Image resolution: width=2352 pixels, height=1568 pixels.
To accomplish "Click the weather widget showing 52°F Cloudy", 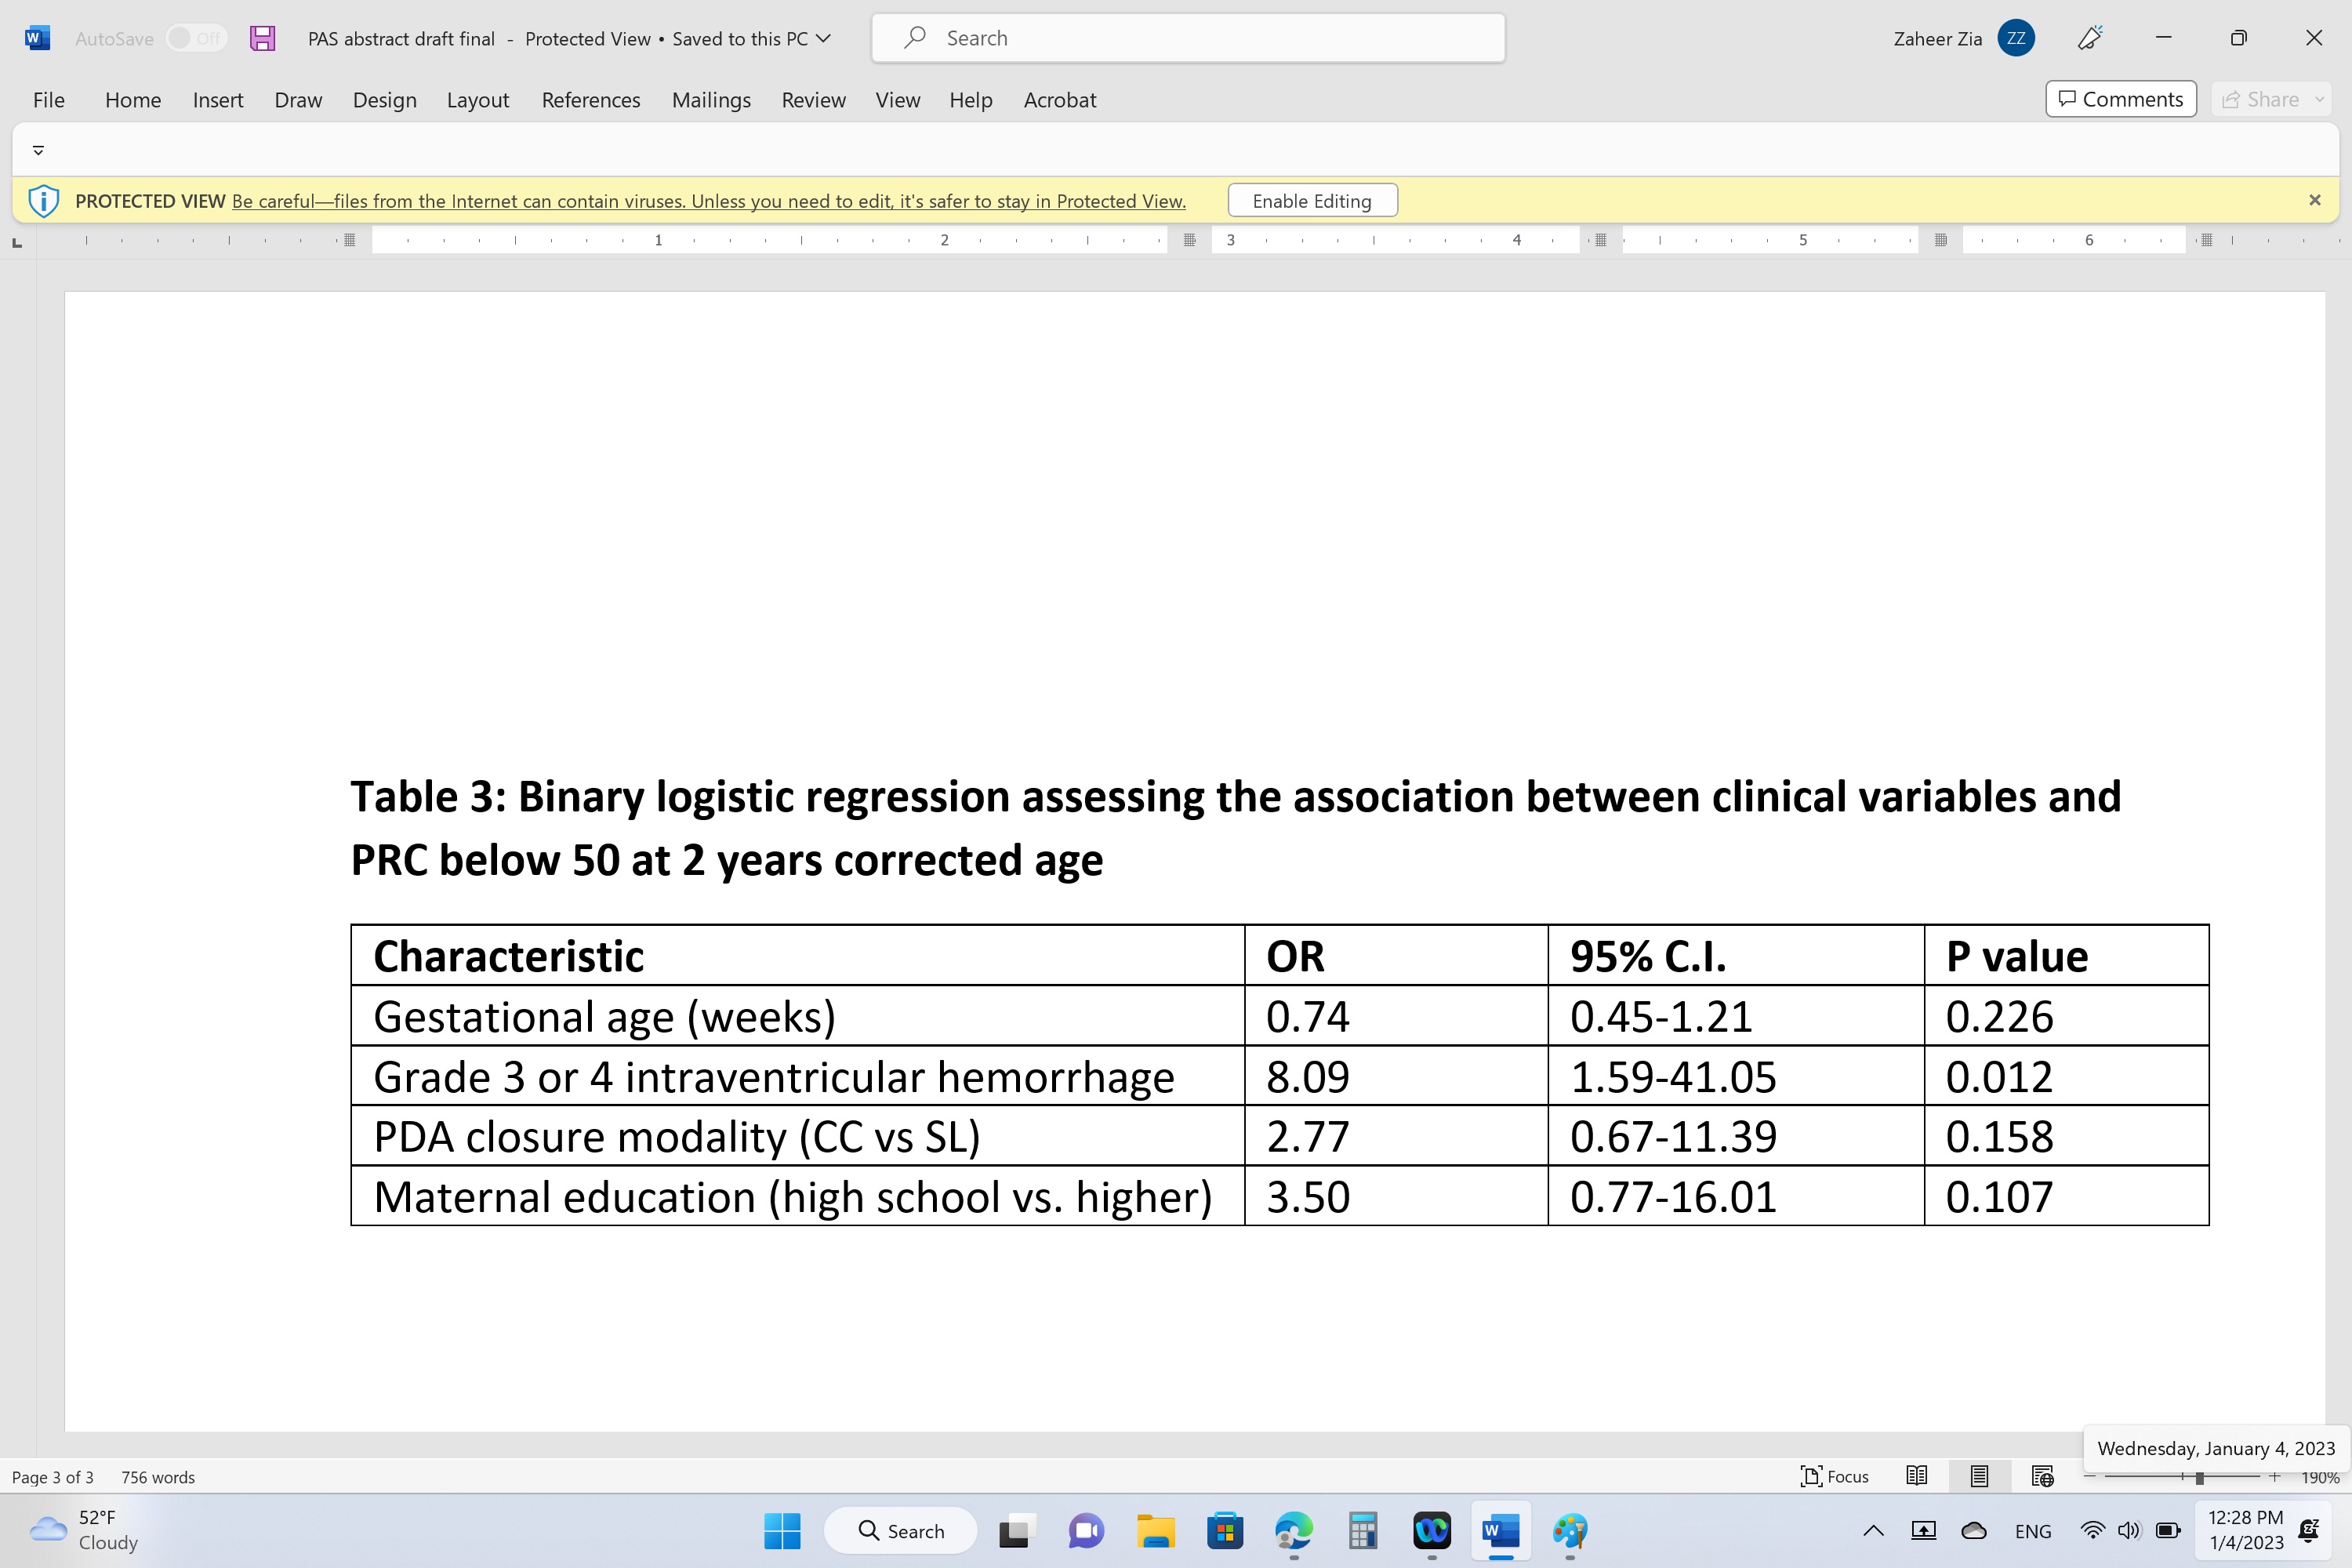I will coord(84,1530).
